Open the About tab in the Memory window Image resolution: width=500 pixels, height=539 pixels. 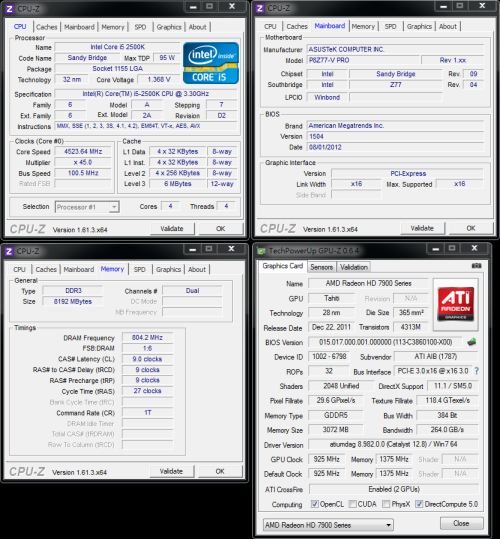pyautogui.click(x=197, y=270)
